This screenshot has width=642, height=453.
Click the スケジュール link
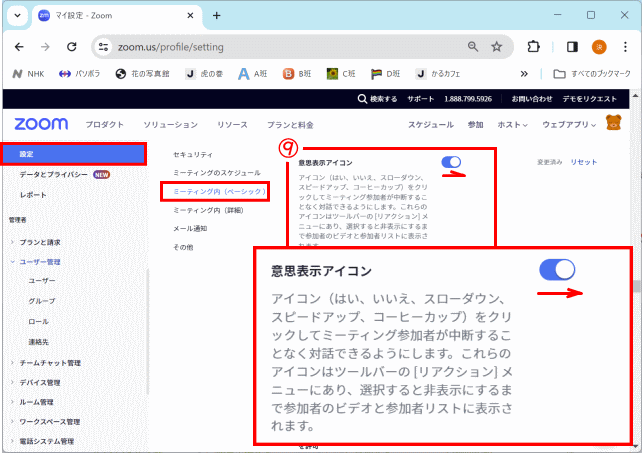pos(431,125)
